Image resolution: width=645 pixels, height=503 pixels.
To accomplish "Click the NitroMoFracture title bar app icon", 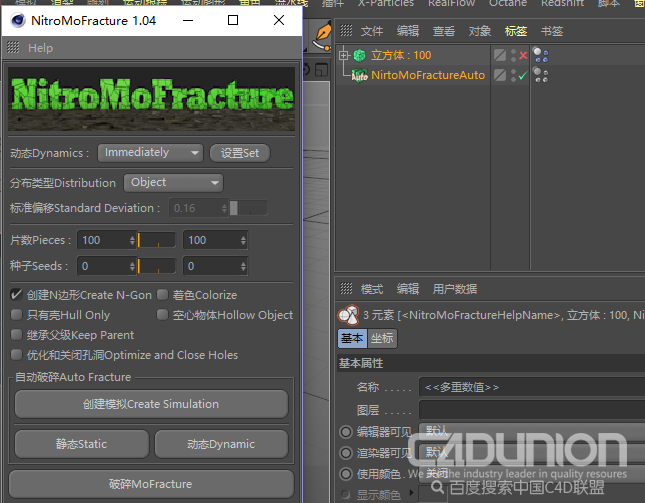I will pyautogui.click(x=18, y=20).
